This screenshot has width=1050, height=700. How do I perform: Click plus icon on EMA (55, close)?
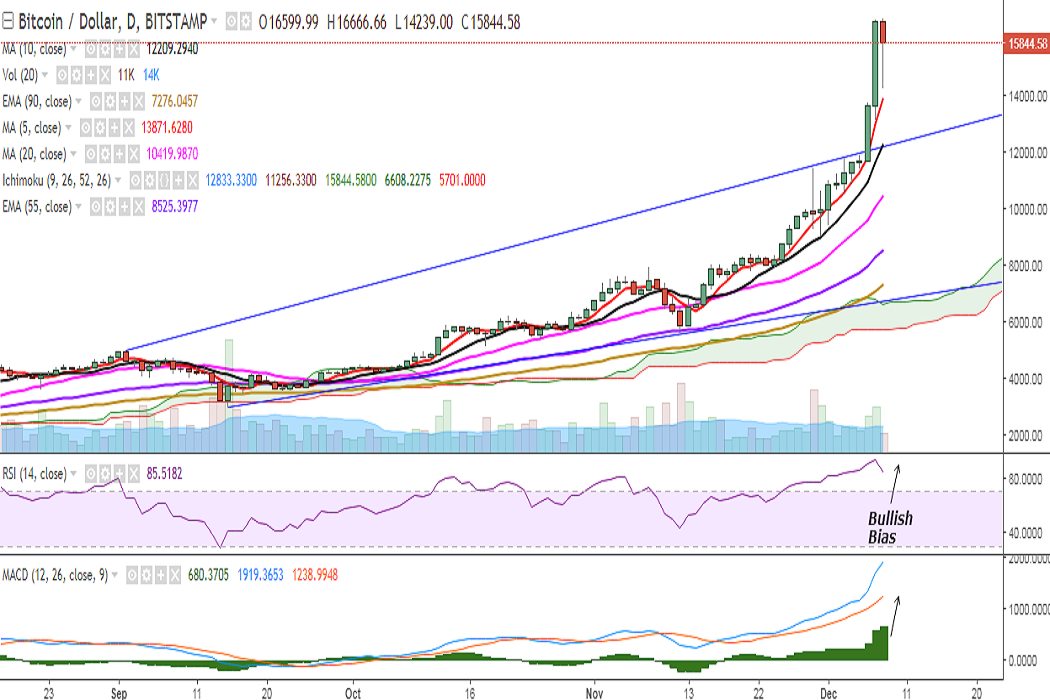pos(125,206)
